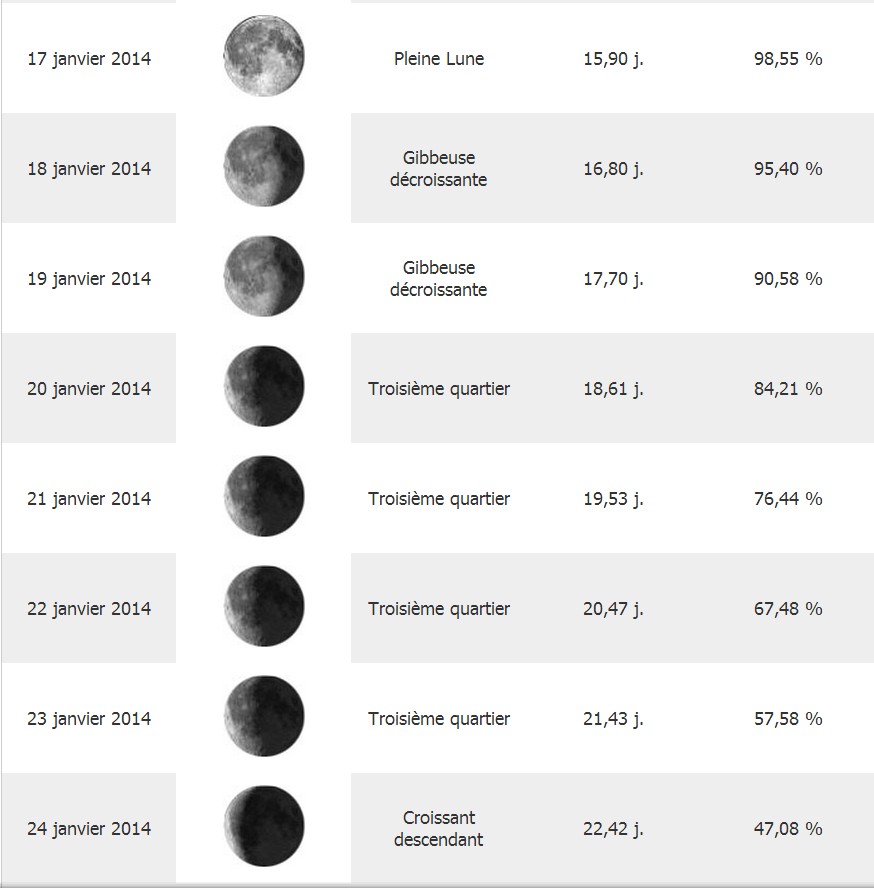Open the 20 janvier third quarter moon image
The height and width of the screenshot is (888, 874).
264,386
